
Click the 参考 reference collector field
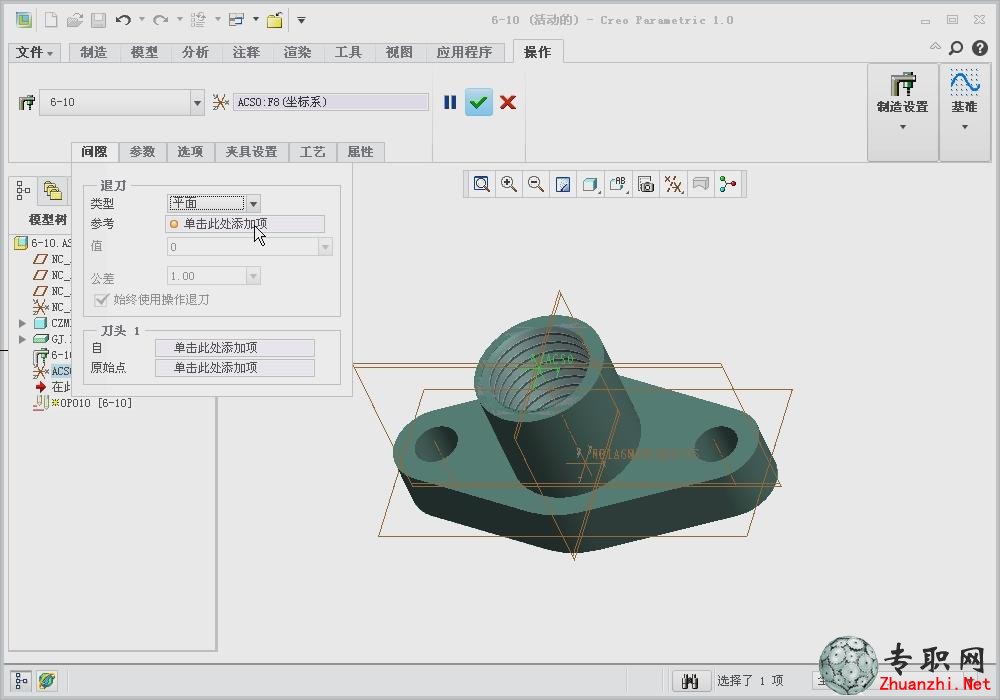pos(245,224)
